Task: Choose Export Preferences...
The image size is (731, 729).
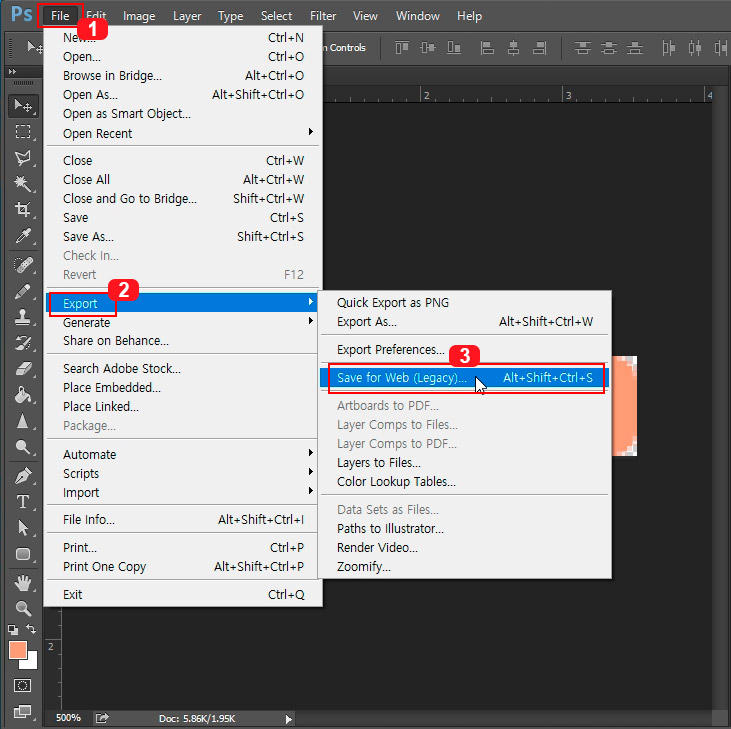Action: point(464,350)
